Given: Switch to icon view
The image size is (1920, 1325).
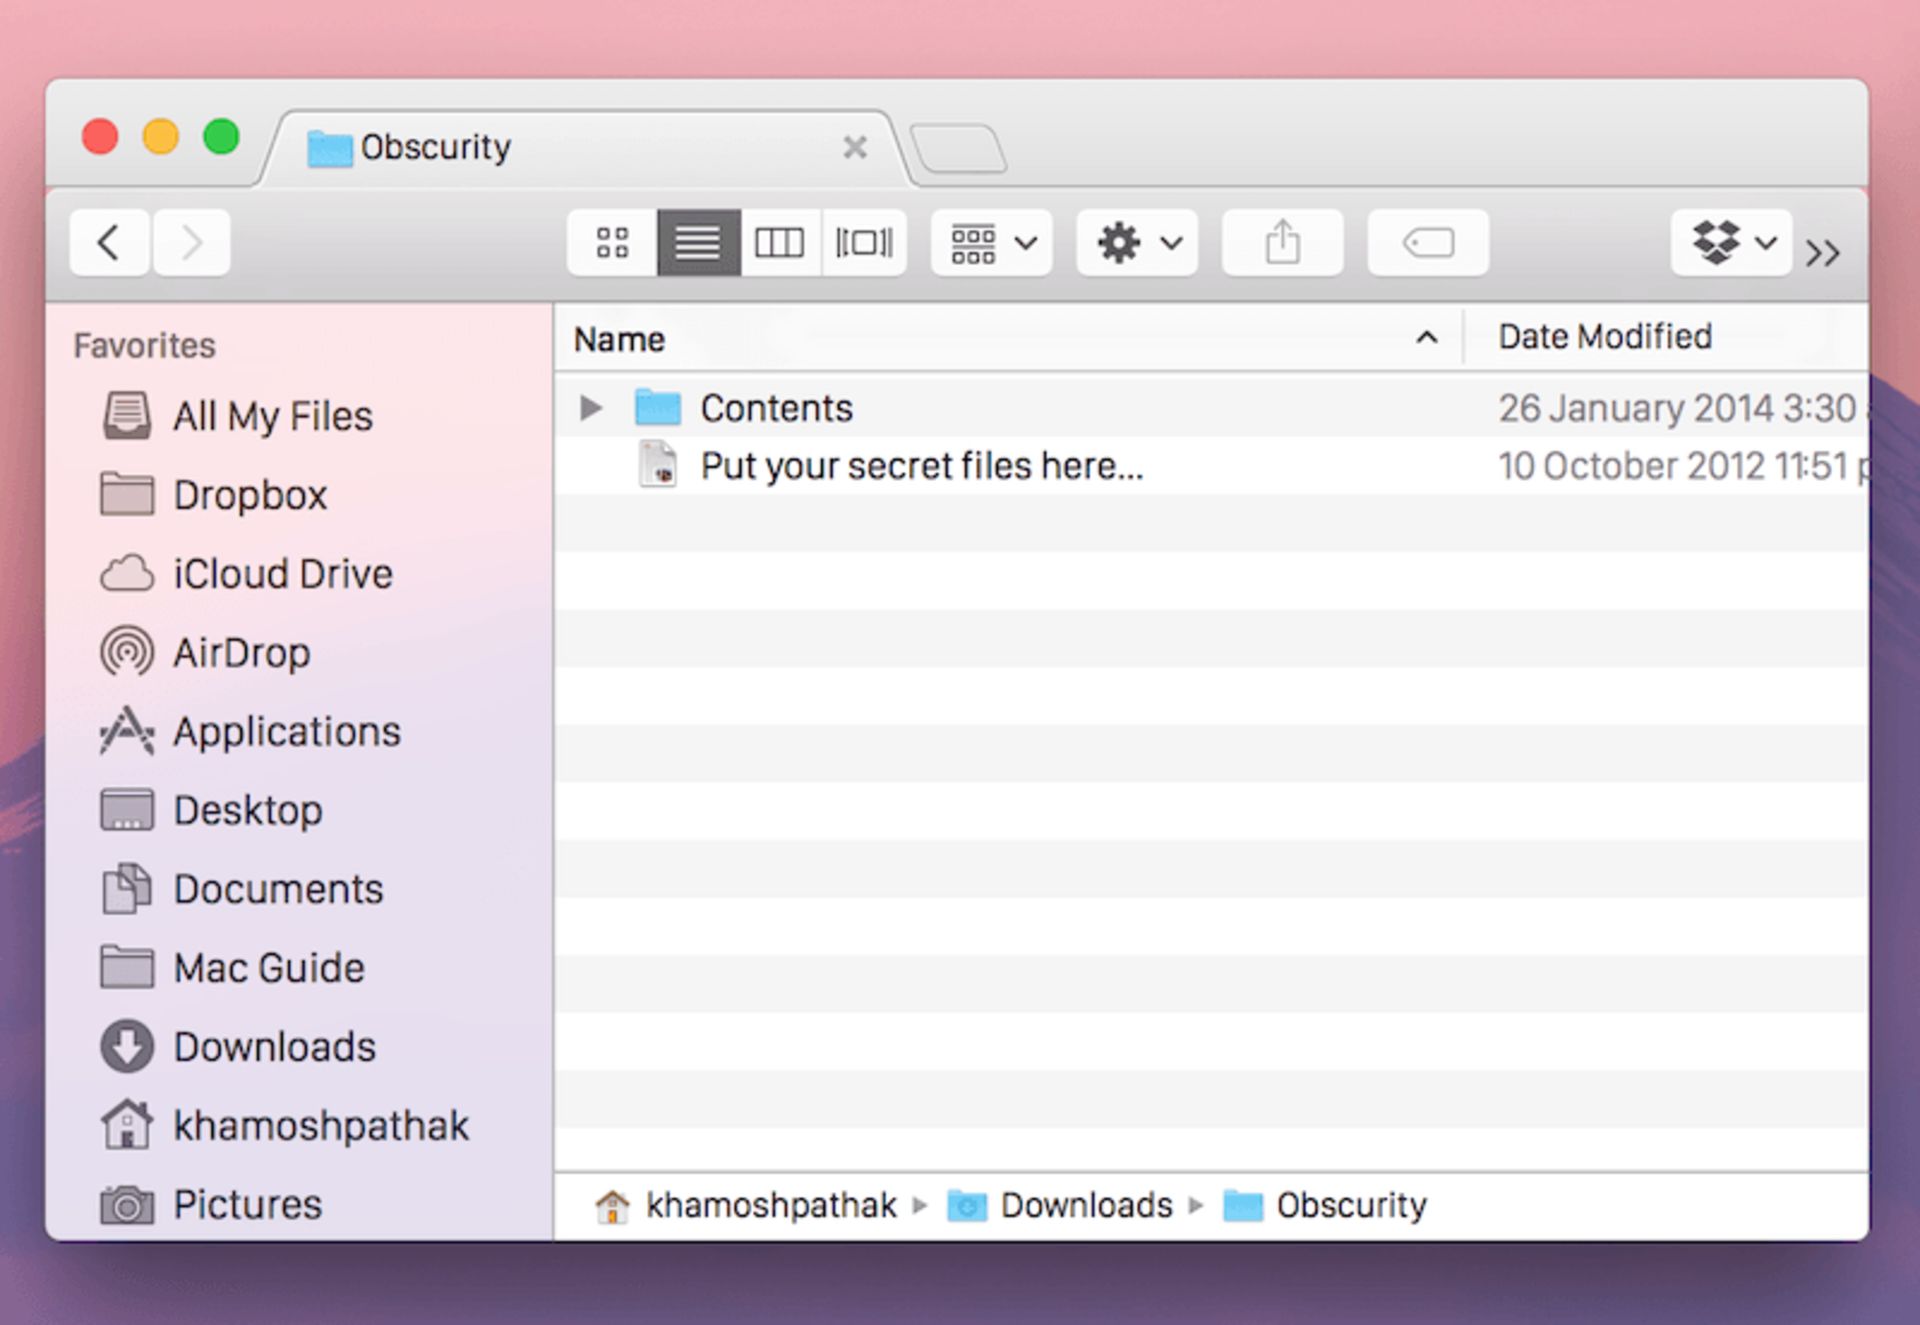Looking at the screenshot, I should coord(612,243).
